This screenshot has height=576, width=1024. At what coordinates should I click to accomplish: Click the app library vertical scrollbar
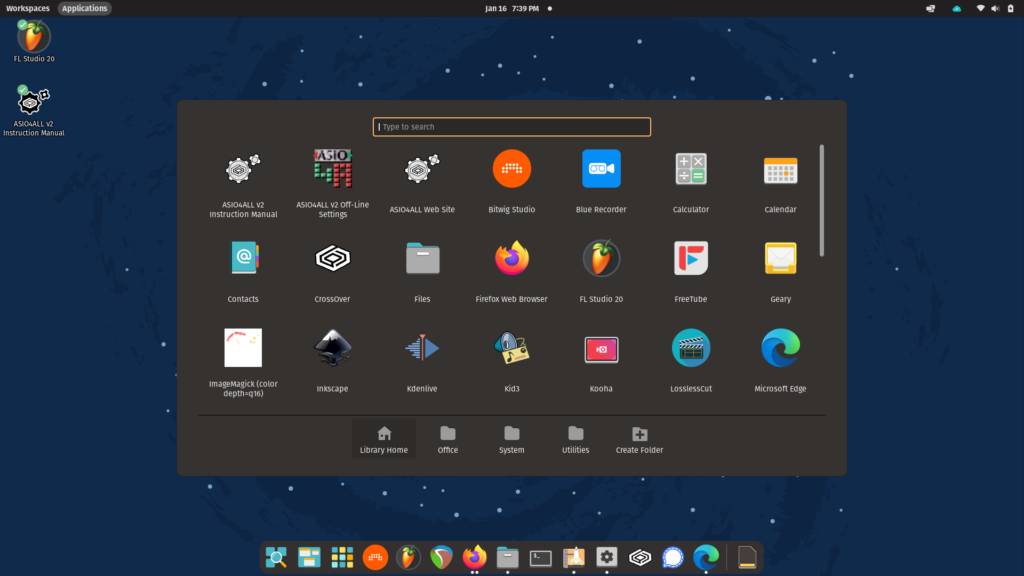pyautogui.click(x=822, y=200)
